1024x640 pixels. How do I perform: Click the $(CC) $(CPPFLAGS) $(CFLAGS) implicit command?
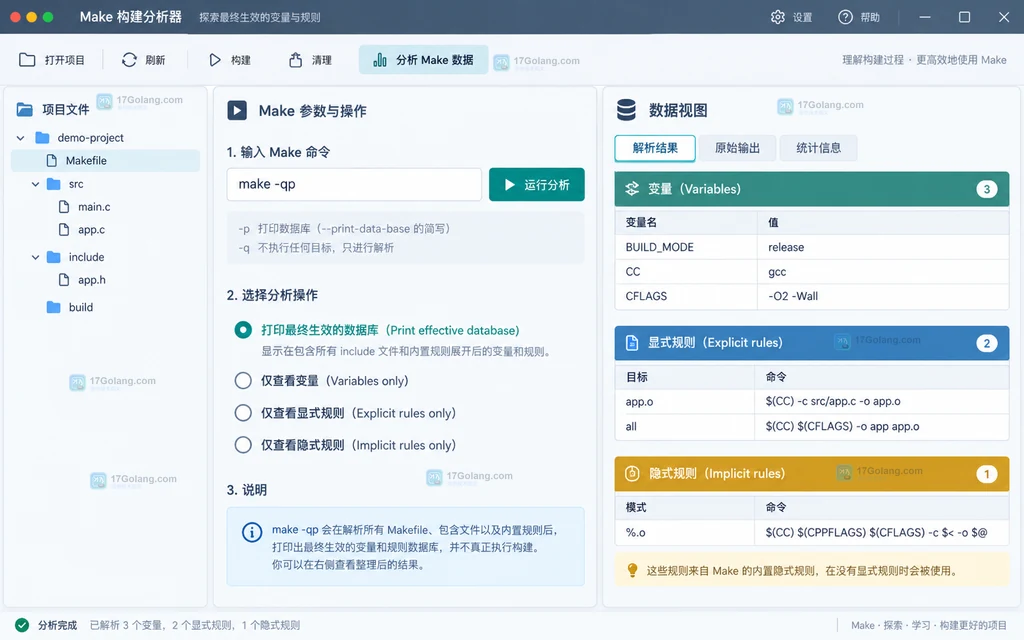point(882,533)
